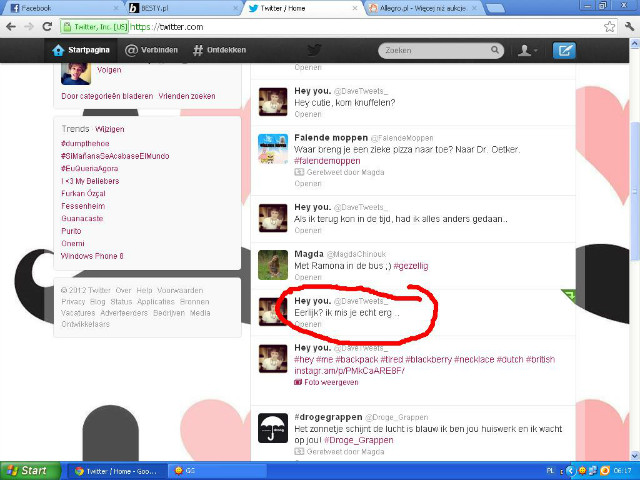Open the I <3 My Beliebers trend
The height and width of the screenshot is (480, 640).
(x=90, y=181)
